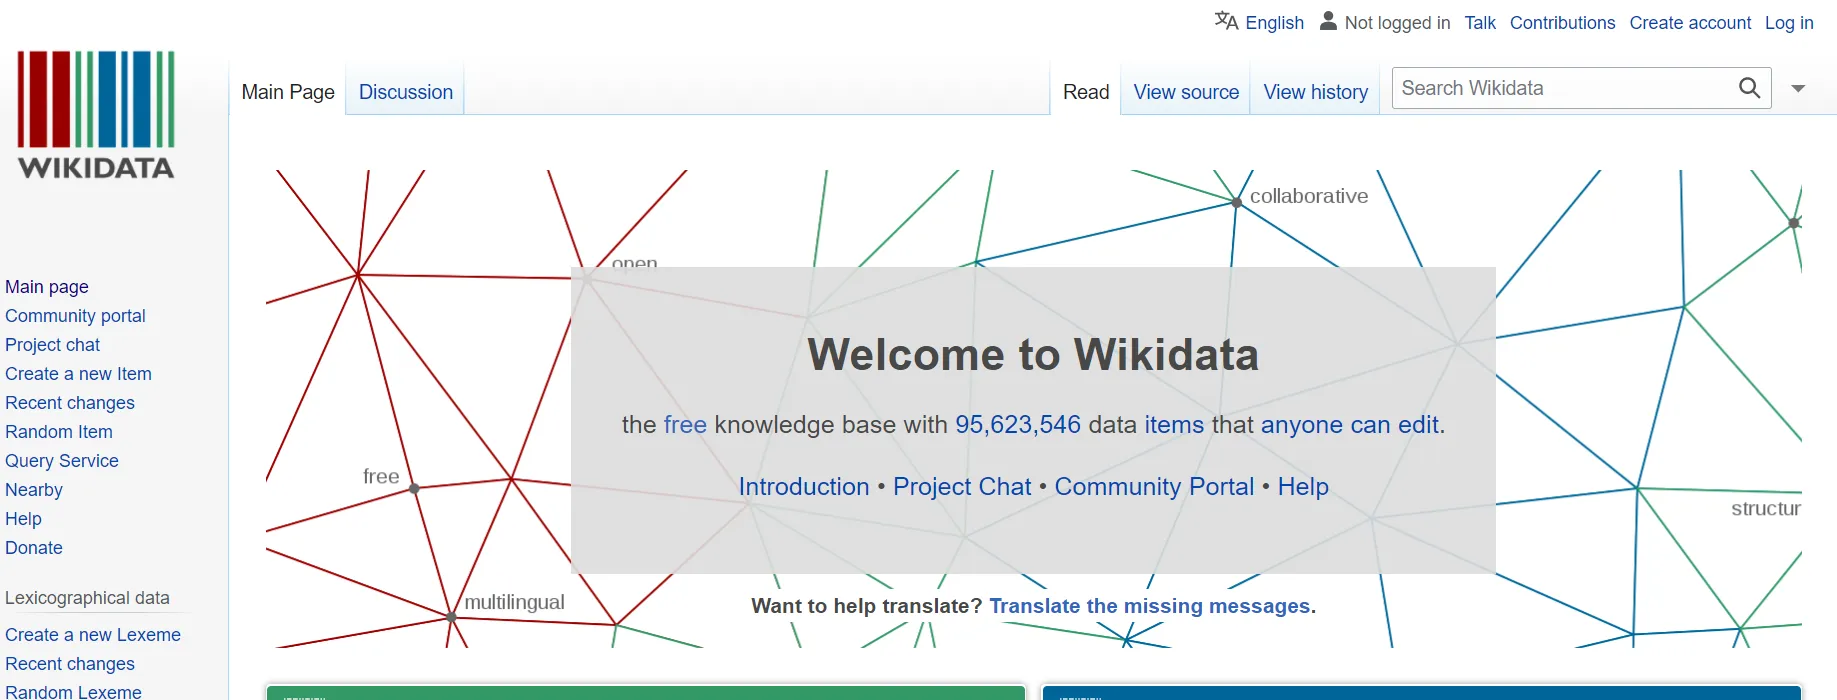
Task: Open the English language selector
Action: click(x=1274, y=23)
